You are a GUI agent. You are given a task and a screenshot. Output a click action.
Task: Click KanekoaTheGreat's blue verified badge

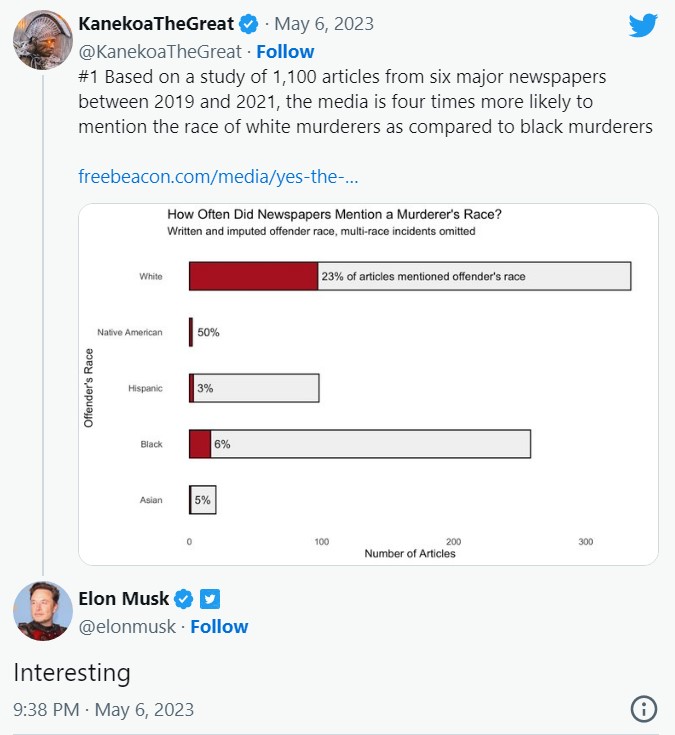coord(248,24)
